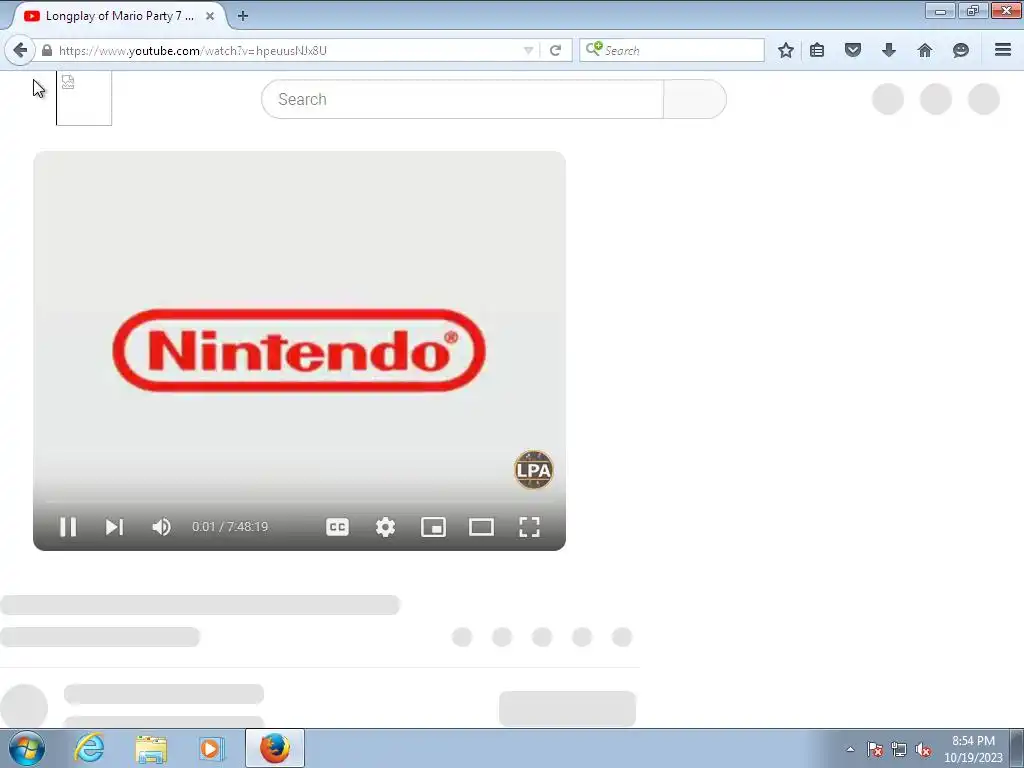Bookmark this page with the star
Viewport: 1024px width, 768px height.
(786, 50)
